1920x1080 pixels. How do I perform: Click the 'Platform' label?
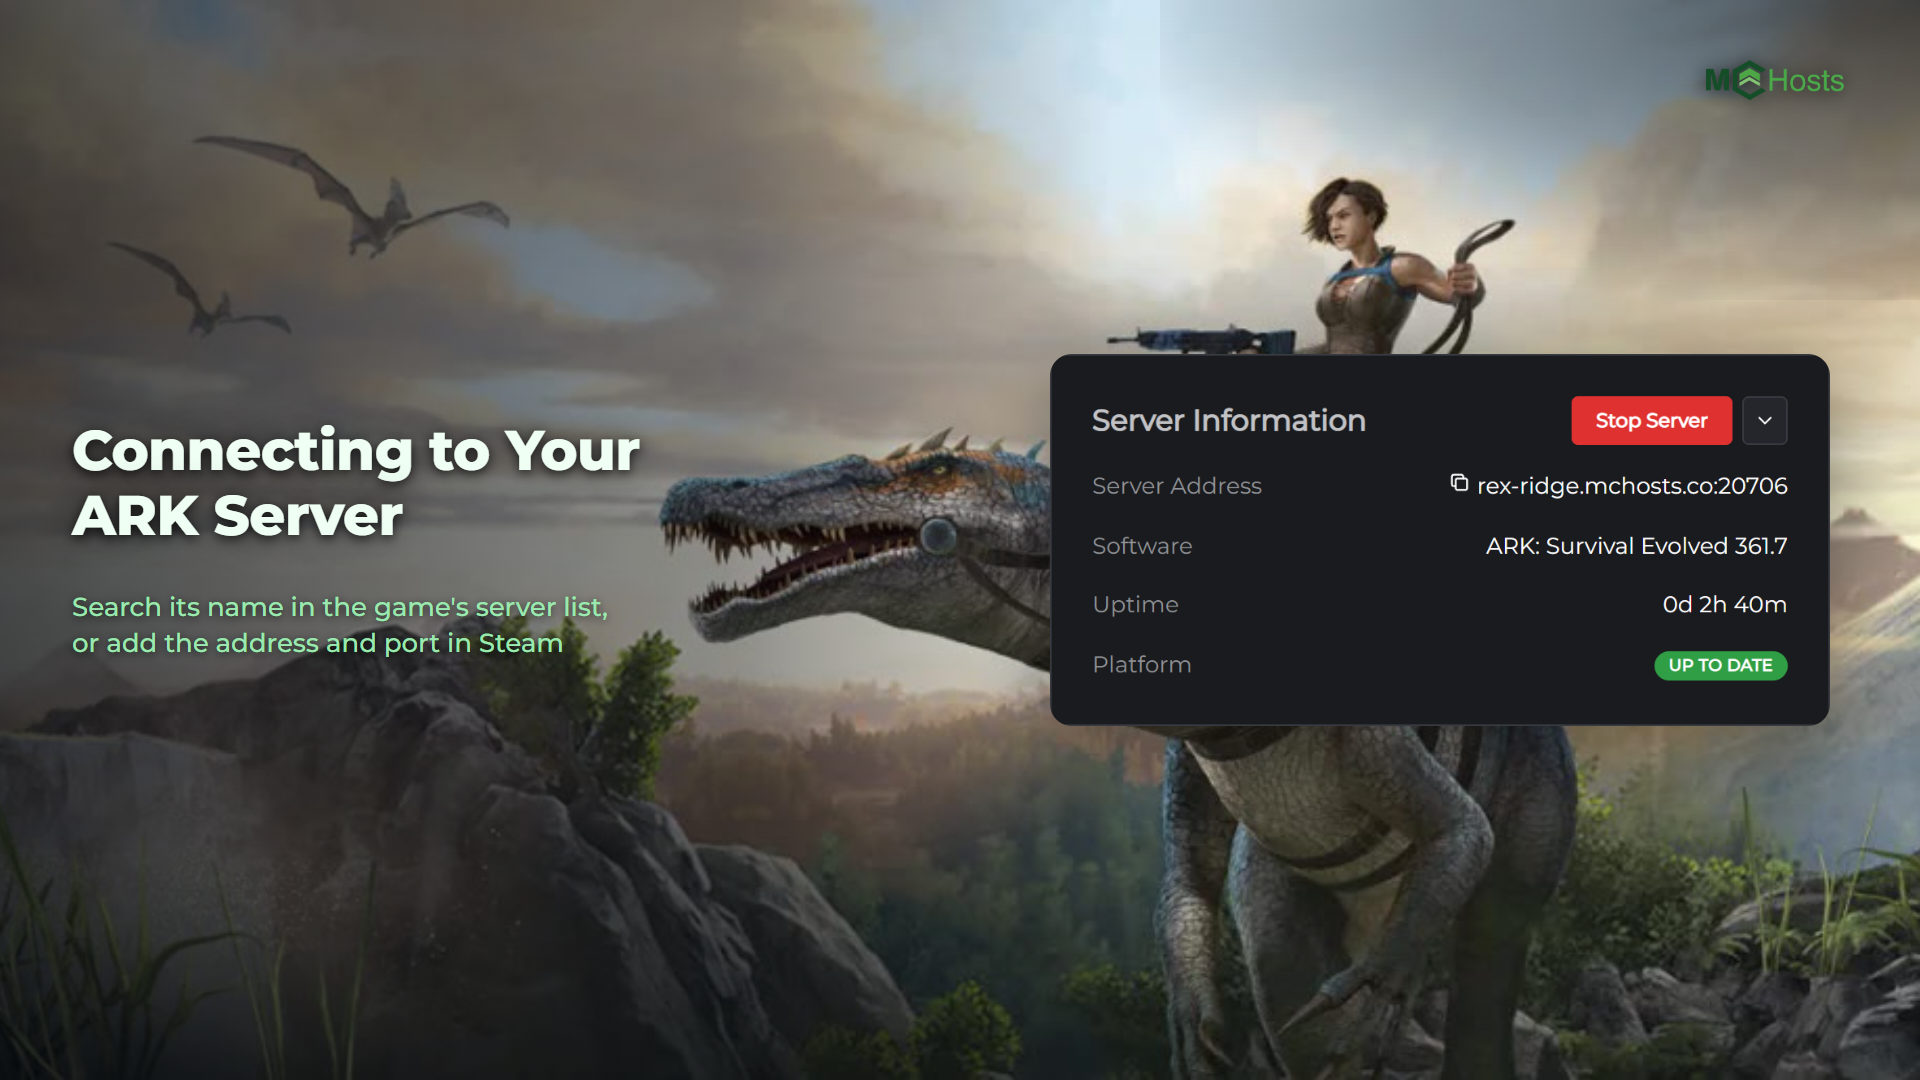pos(1142,665)
